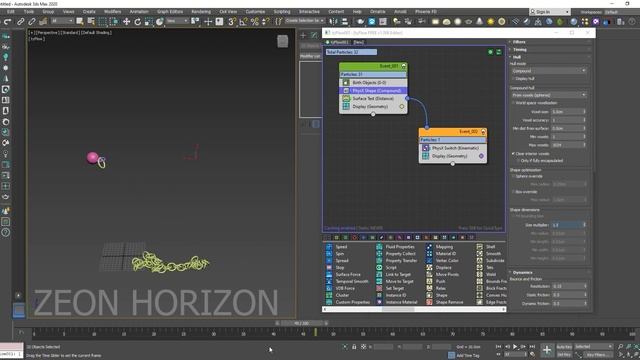Viewport: 640px width, 360px height.
Task: Choose the Script operator icon
Action: [x=379, y=268]
